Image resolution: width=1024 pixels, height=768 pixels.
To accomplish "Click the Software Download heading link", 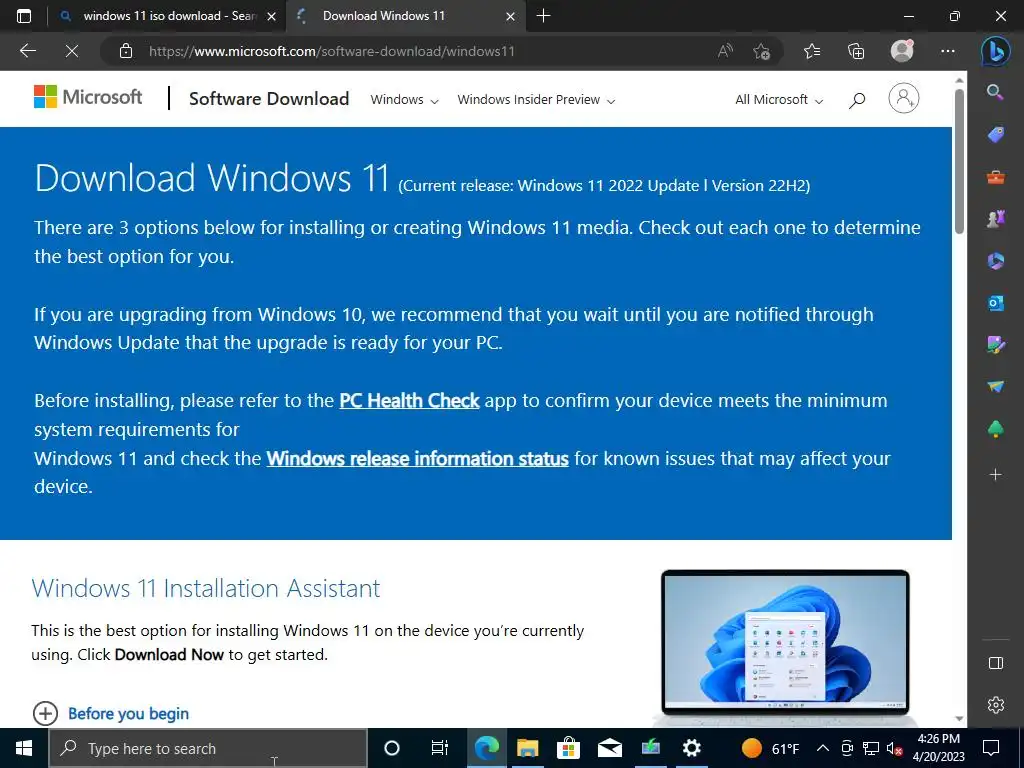I will tap(269, 99).
